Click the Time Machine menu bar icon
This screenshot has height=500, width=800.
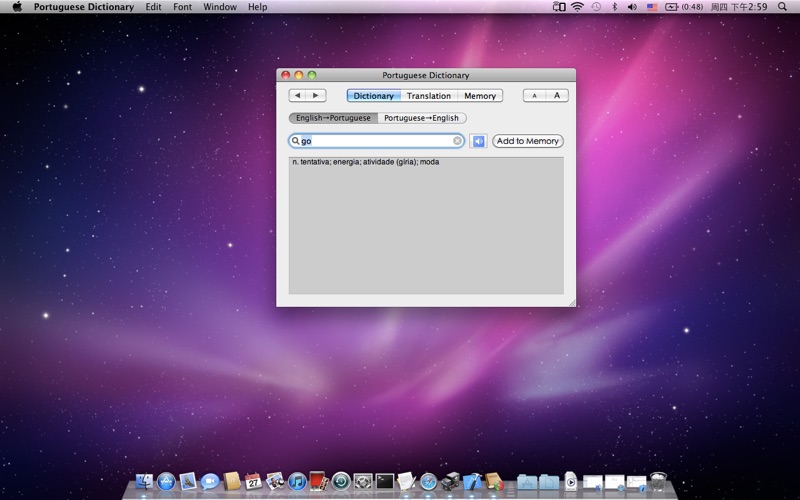[596, 7]
